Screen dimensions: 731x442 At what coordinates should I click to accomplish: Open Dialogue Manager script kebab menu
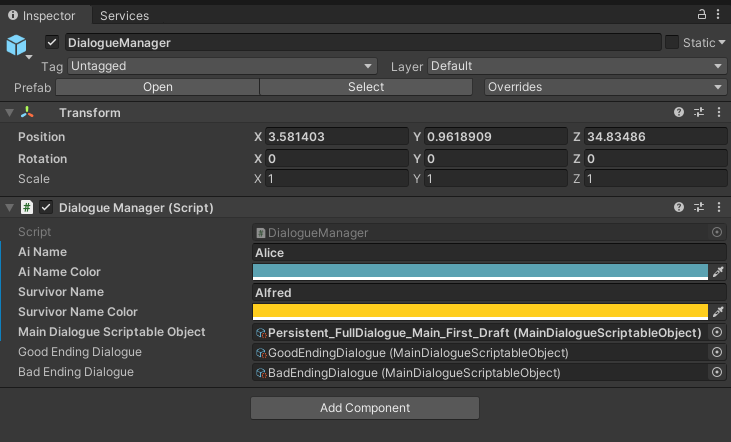click(719, 207)
